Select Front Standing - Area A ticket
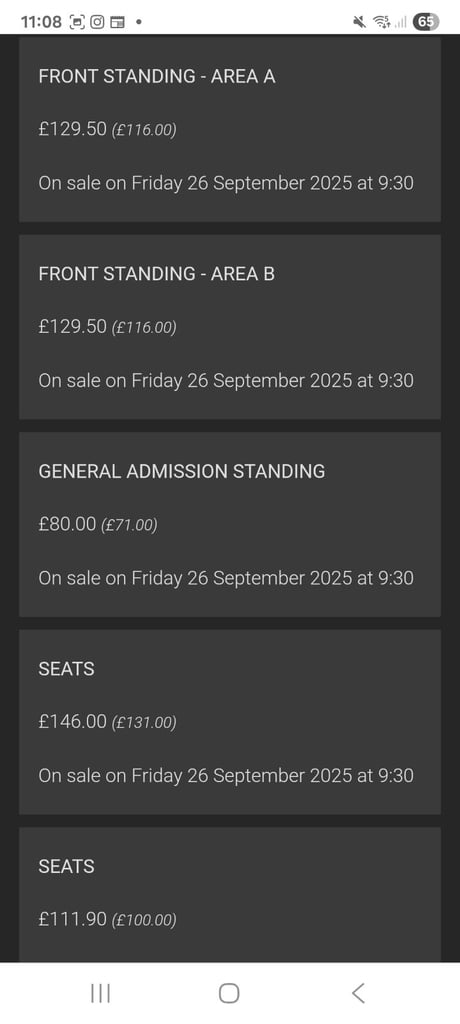 (229, 129)
